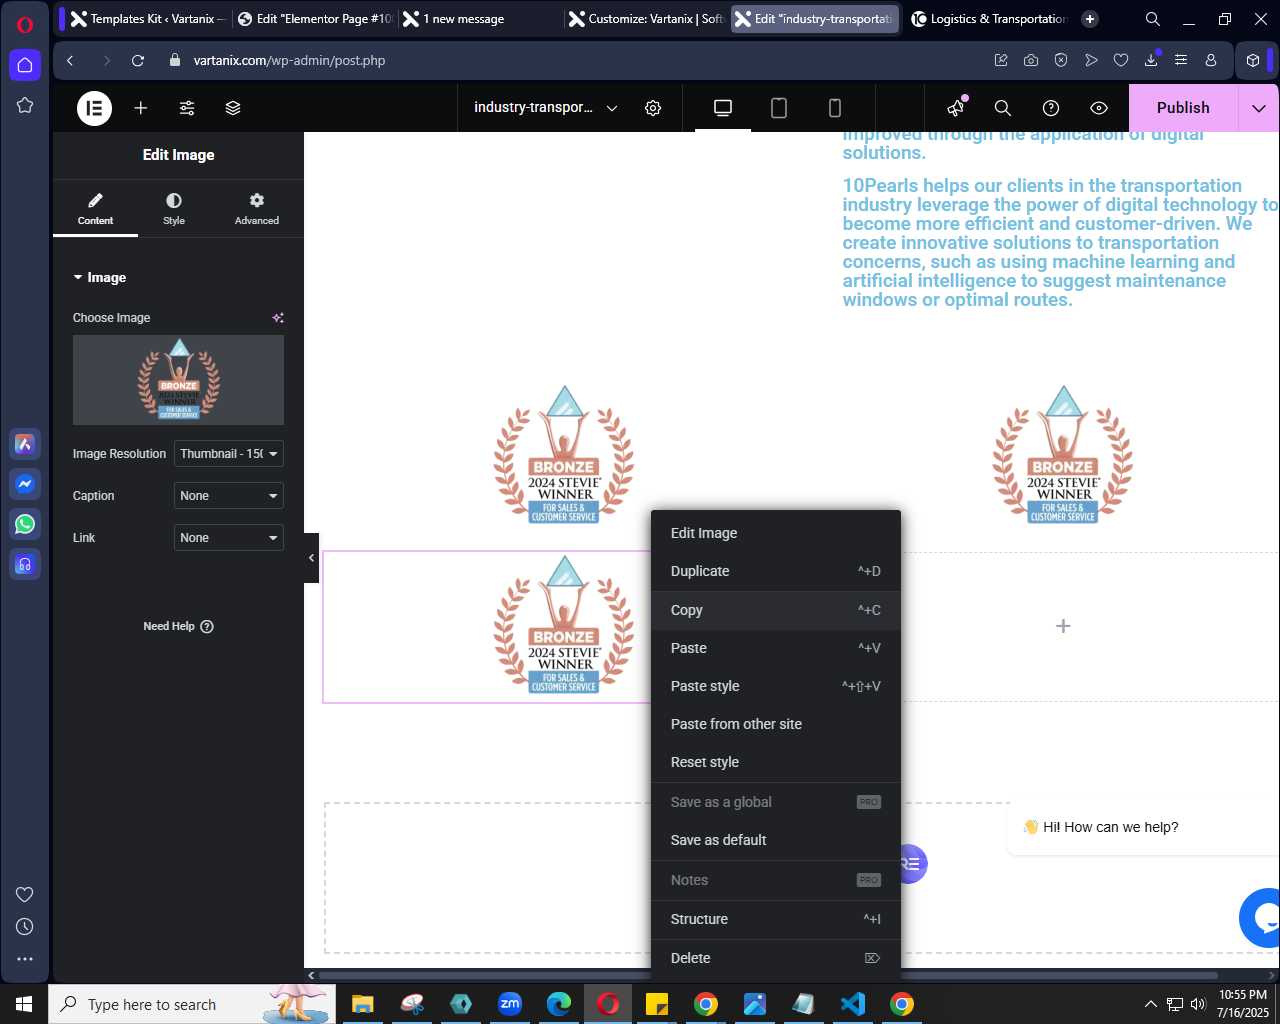This screenshot has width=1280, height=1024.
Task: Open the page selector dropdown industry-transpor
Action: tap(546, 108)
